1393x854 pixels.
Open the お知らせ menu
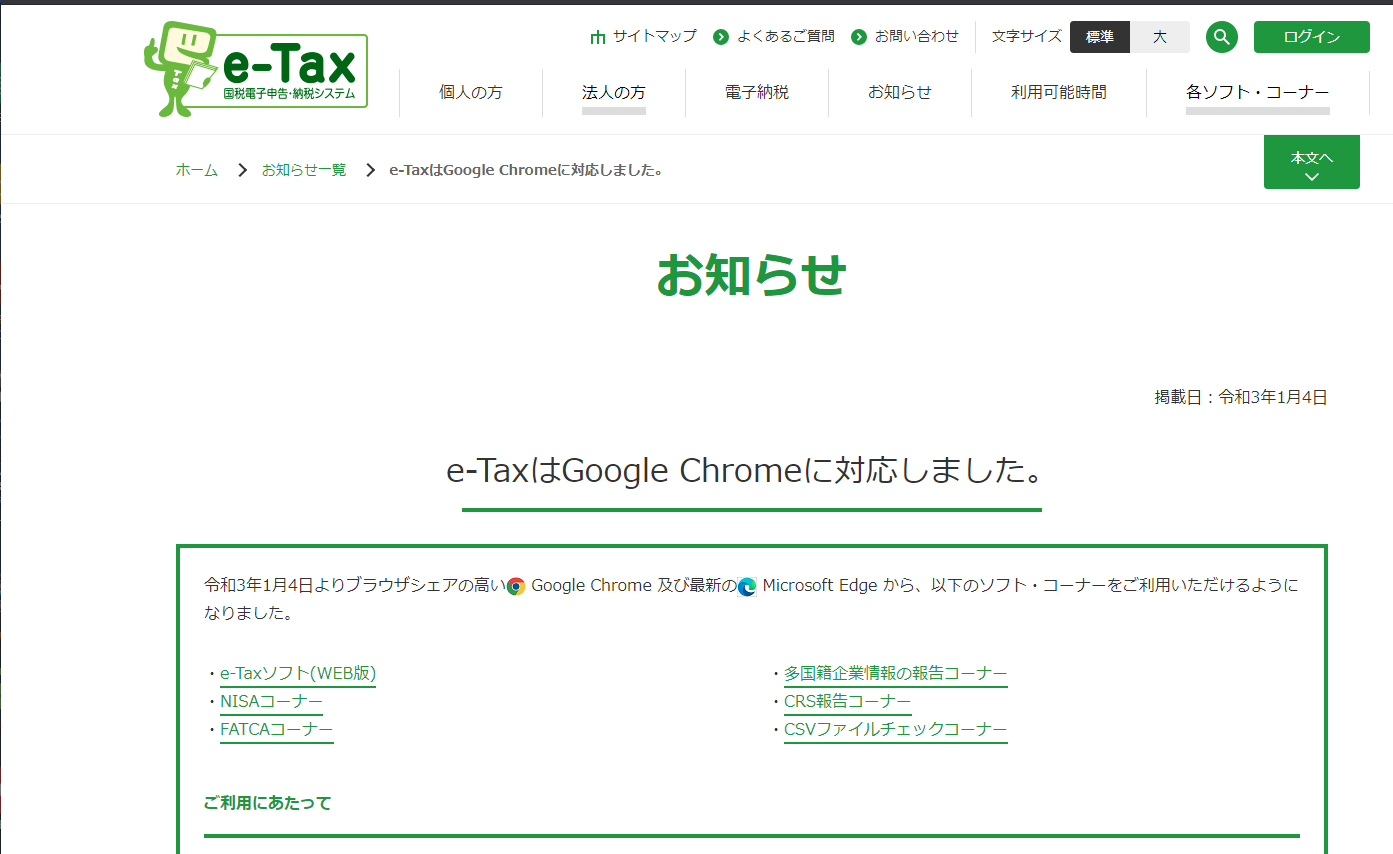900,93
